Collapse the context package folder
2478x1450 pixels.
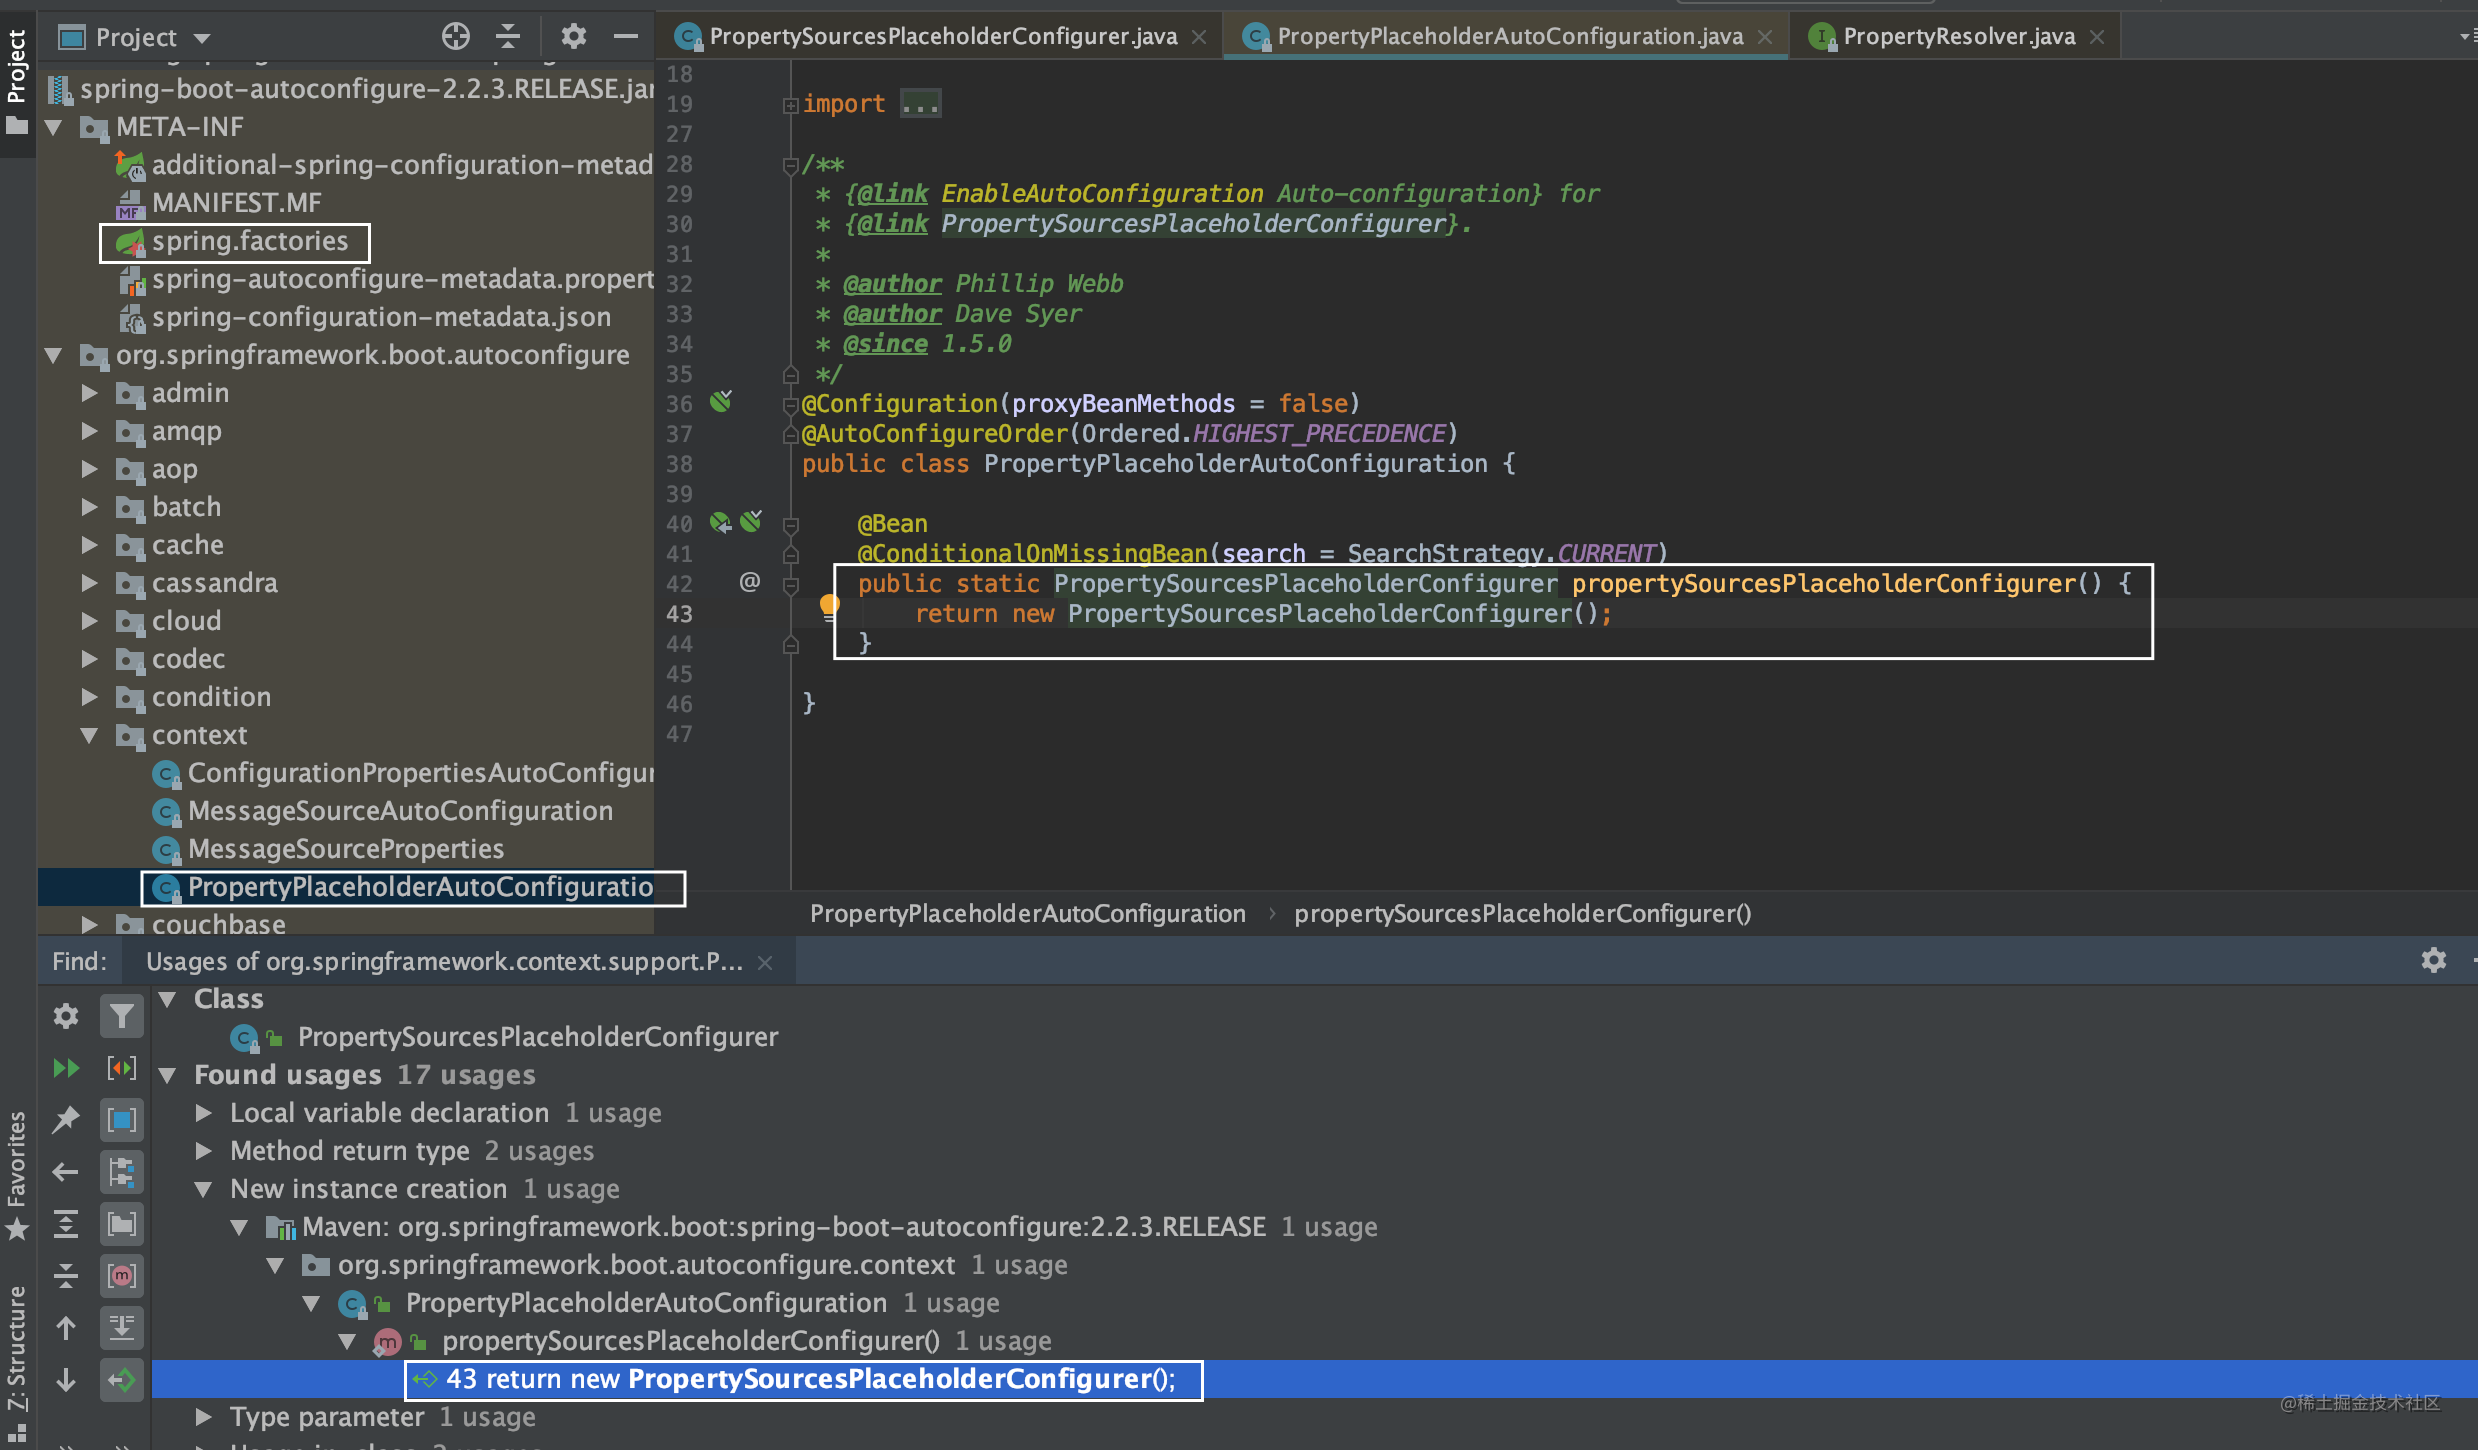coord(89,735)
